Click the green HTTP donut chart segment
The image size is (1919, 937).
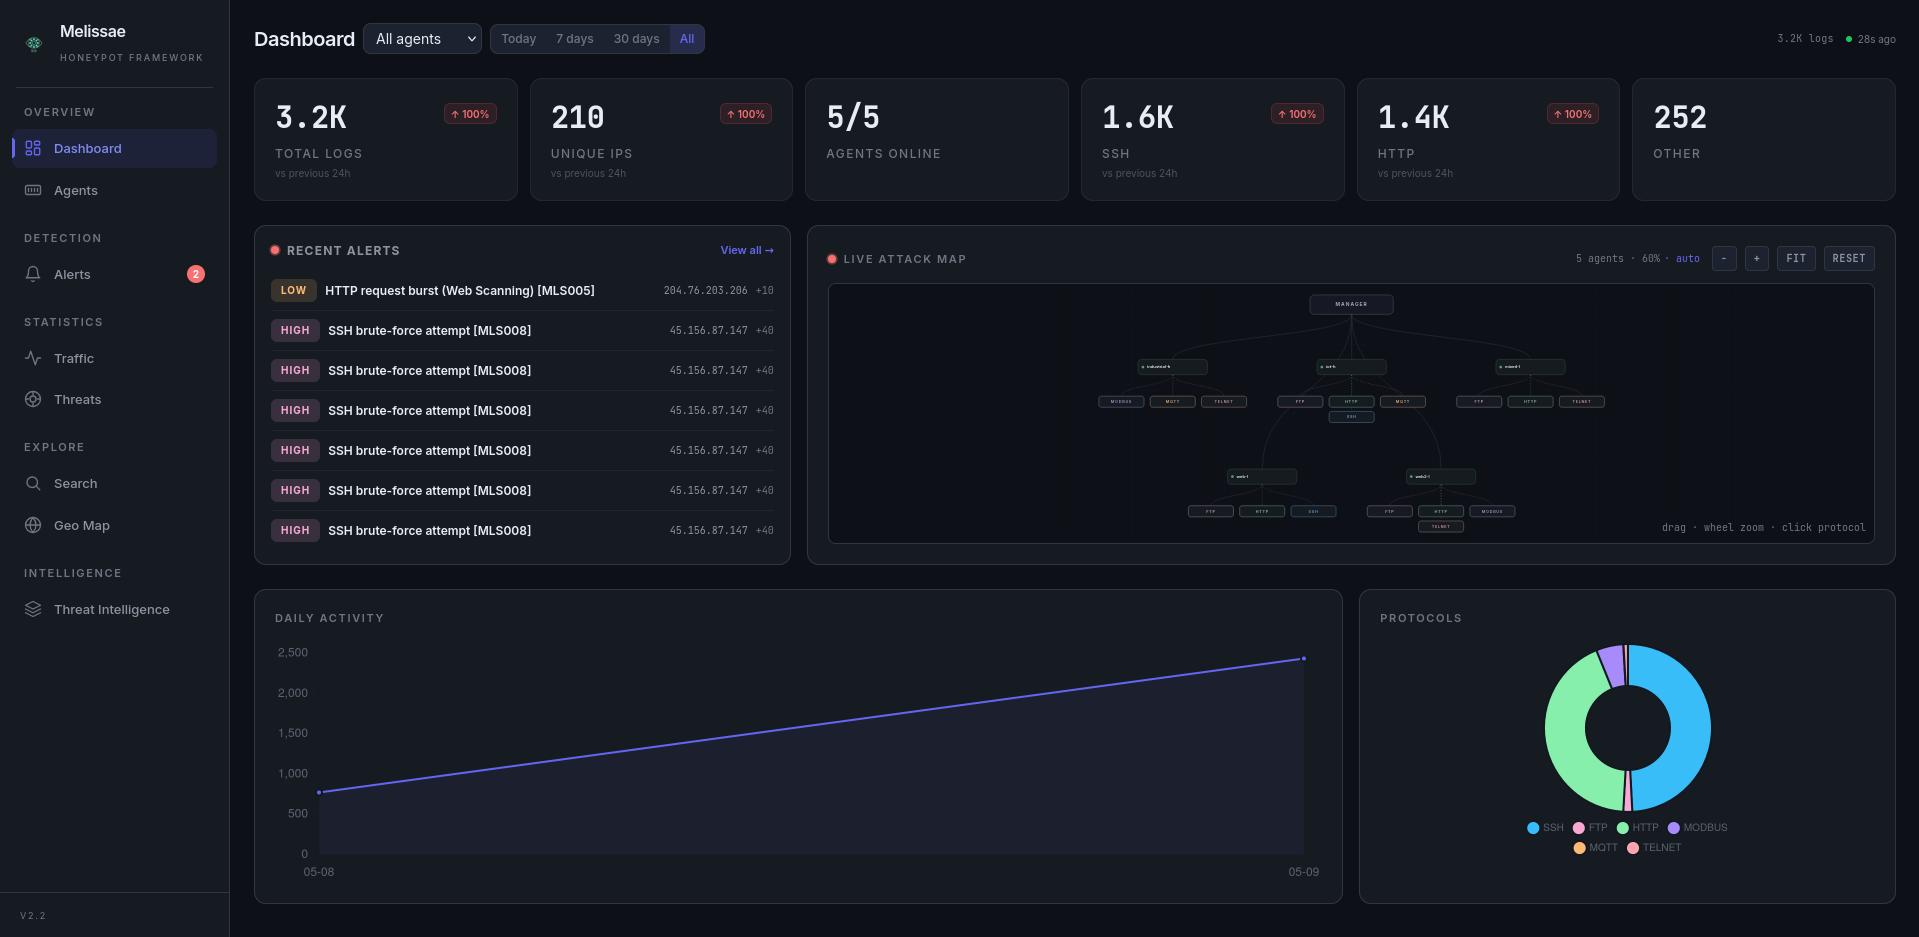click(1566, 735)
